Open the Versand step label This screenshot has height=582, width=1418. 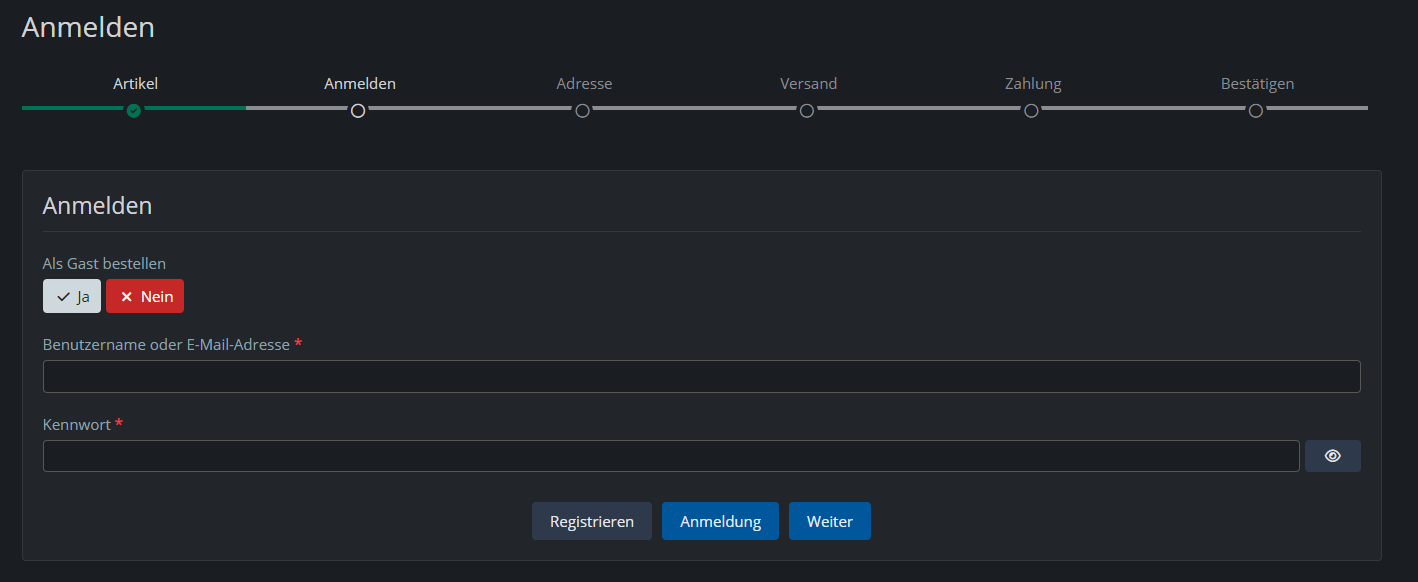808,84
